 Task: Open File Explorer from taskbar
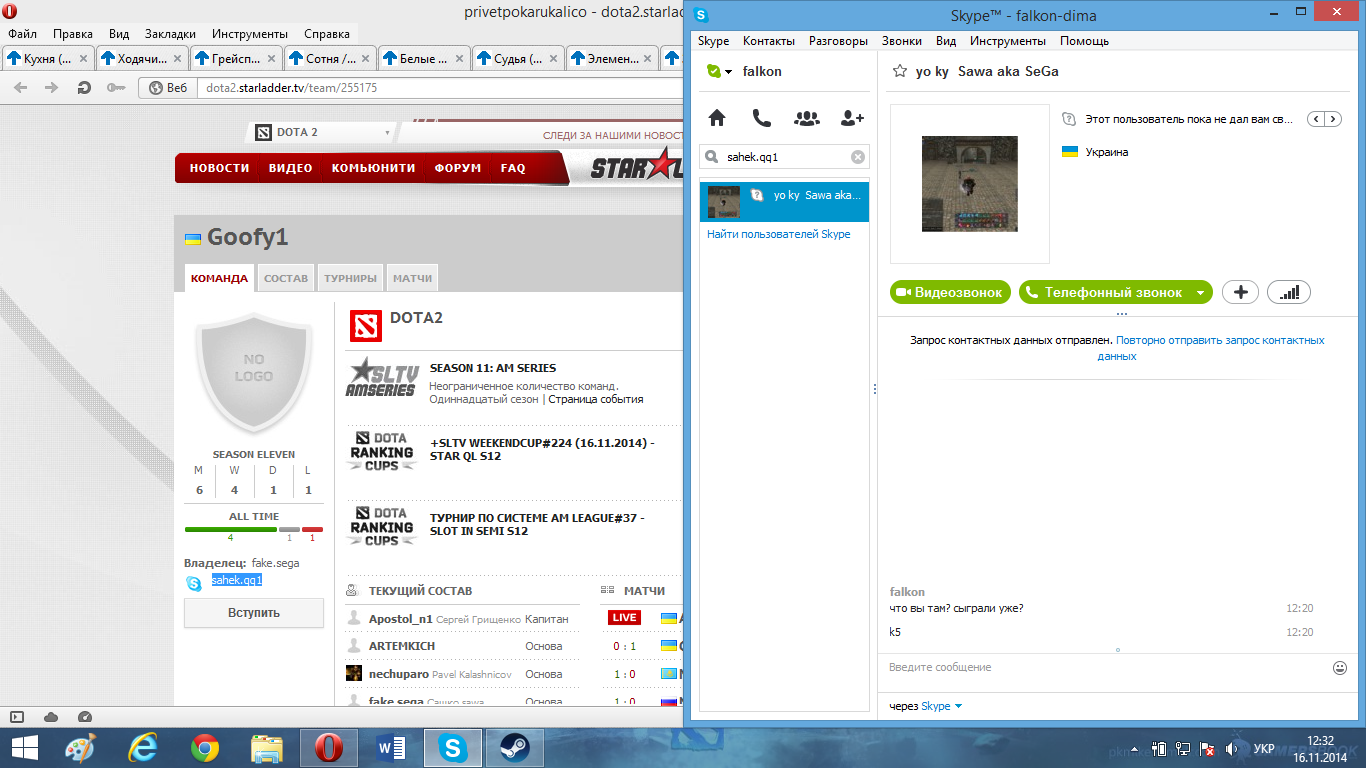pos(267,748)
